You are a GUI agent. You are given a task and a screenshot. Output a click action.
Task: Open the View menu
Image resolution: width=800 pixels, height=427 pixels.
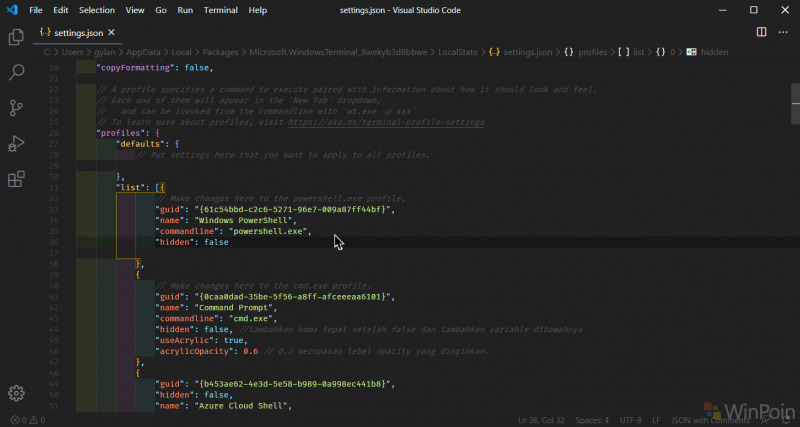(x=135, y=10)
